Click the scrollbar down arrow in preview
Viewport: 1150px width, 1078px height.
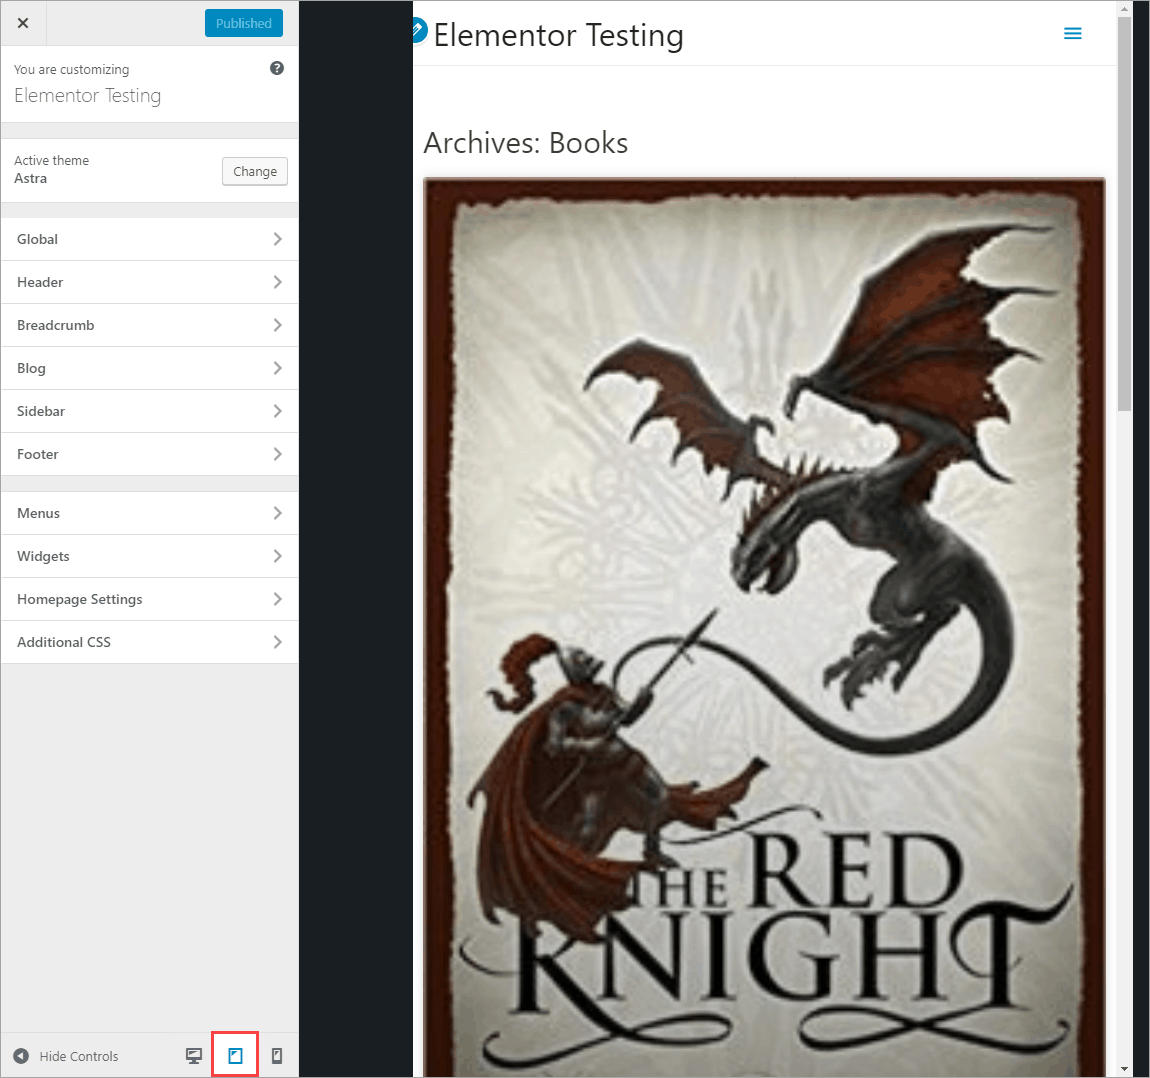click(x=1124, y=1069)
